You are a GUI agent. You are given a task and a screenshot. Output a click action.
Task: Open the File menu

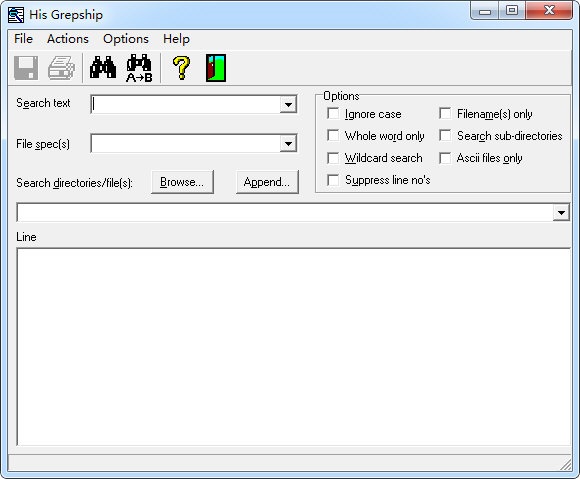point(23,39)
